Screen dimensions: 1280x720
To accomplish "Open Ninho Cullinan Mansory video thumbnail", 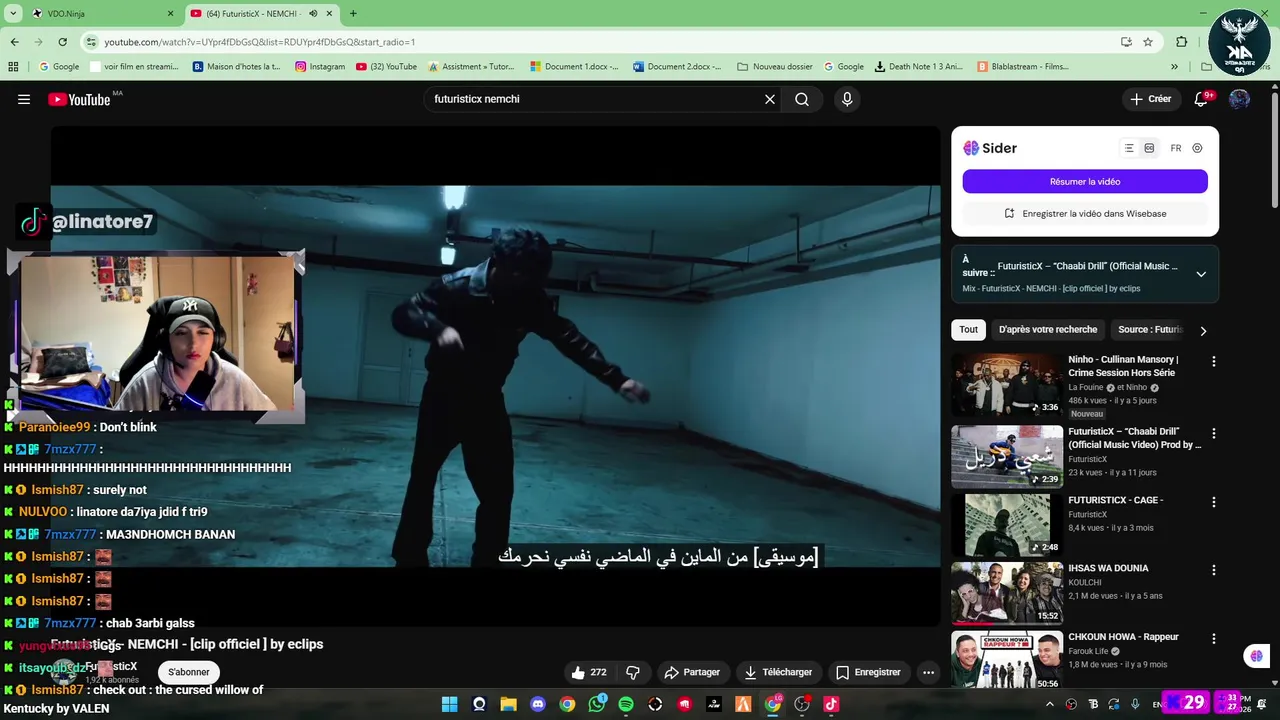I will click(1007, 384).
